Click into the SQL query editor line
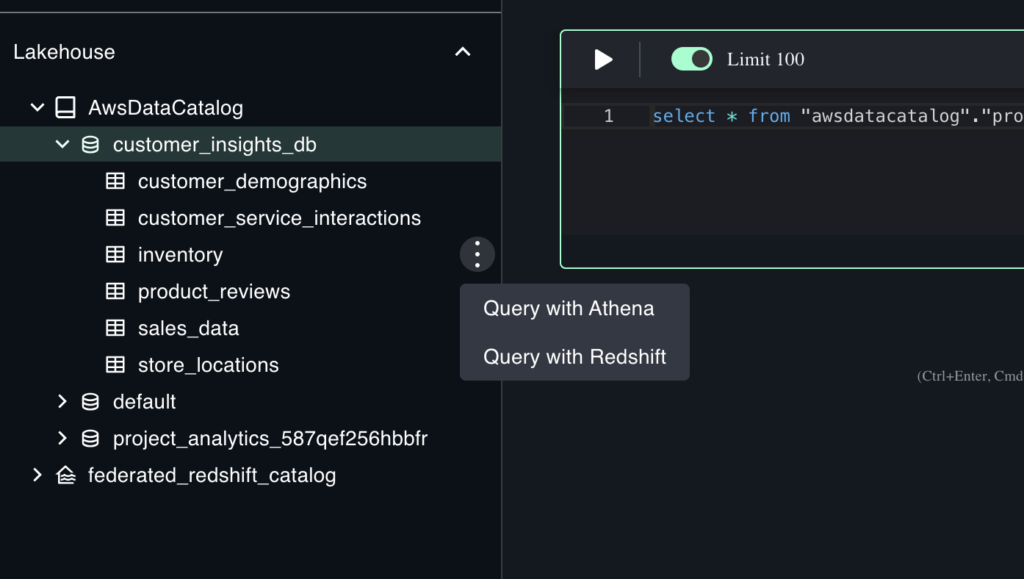Image resolution: width=1024 pixels, height=579 pixels. [x=837, y=116]
